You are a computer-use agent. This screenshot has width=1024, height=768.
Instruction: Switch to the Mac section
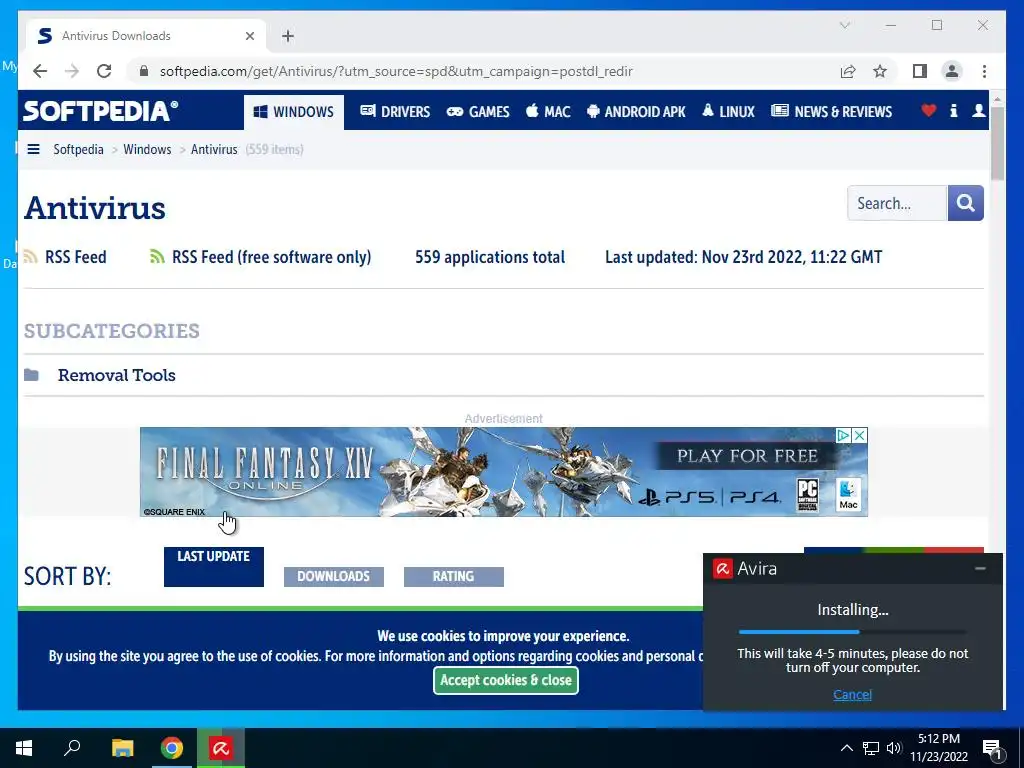[x=548, y=112]
